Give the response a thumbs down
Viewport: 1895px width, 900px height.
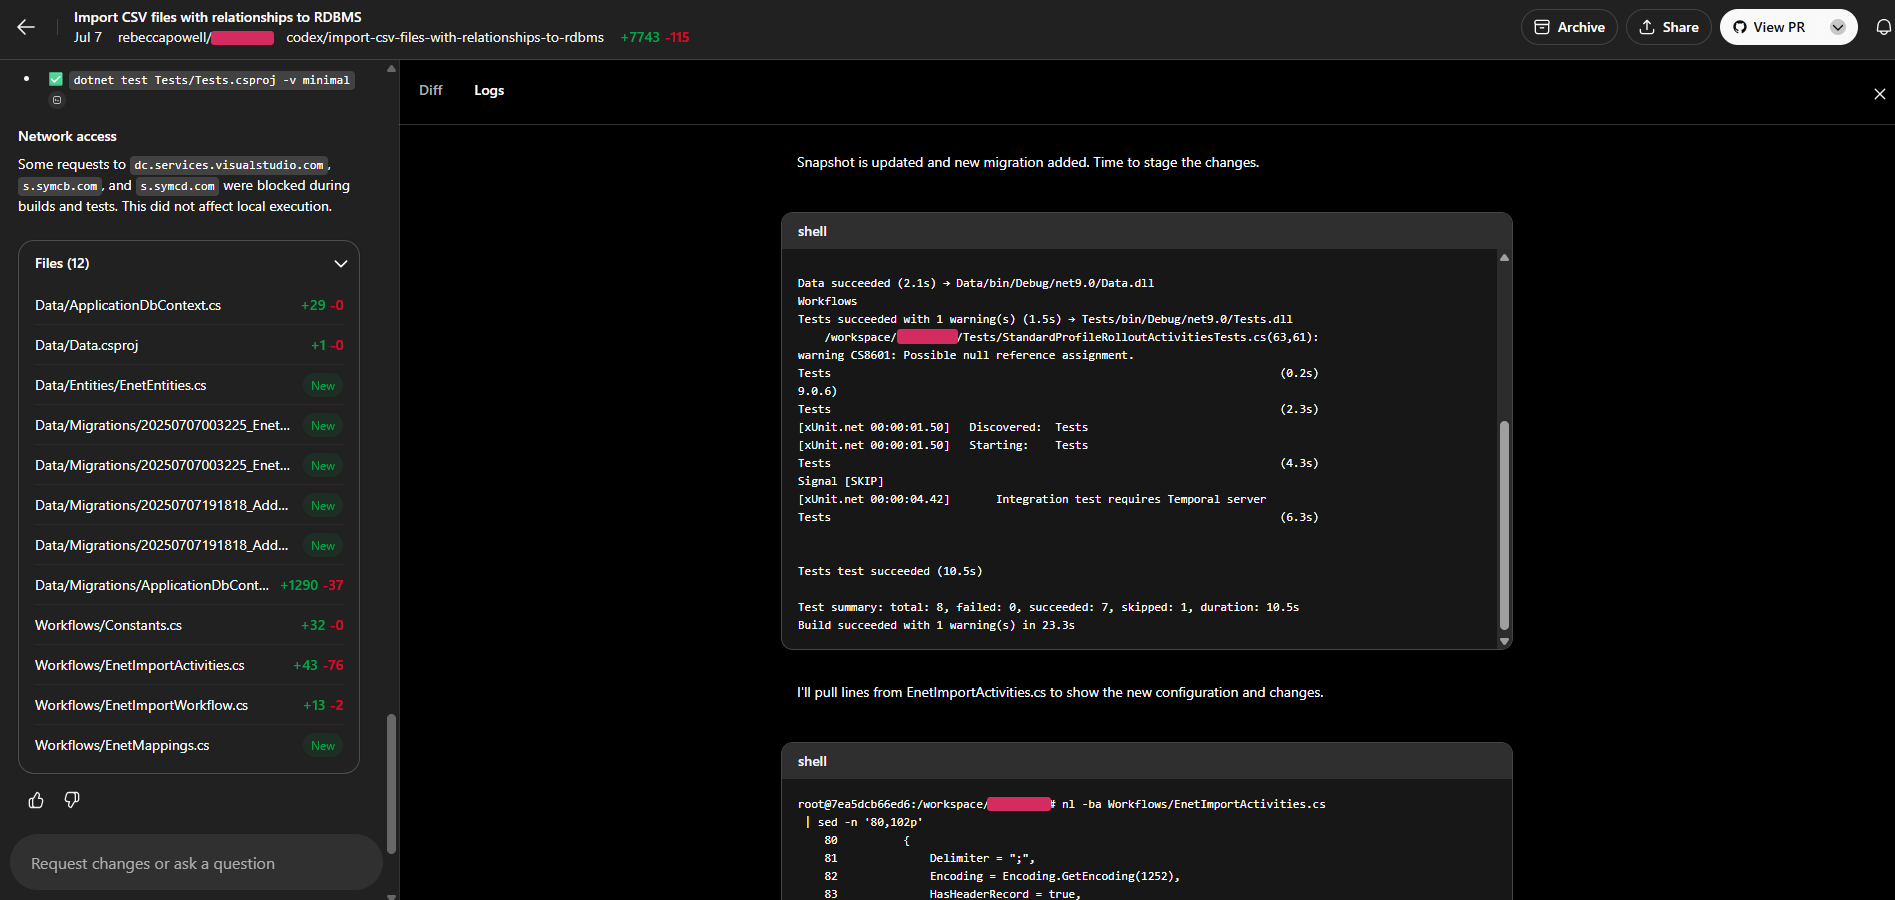[x=71, y=800]
